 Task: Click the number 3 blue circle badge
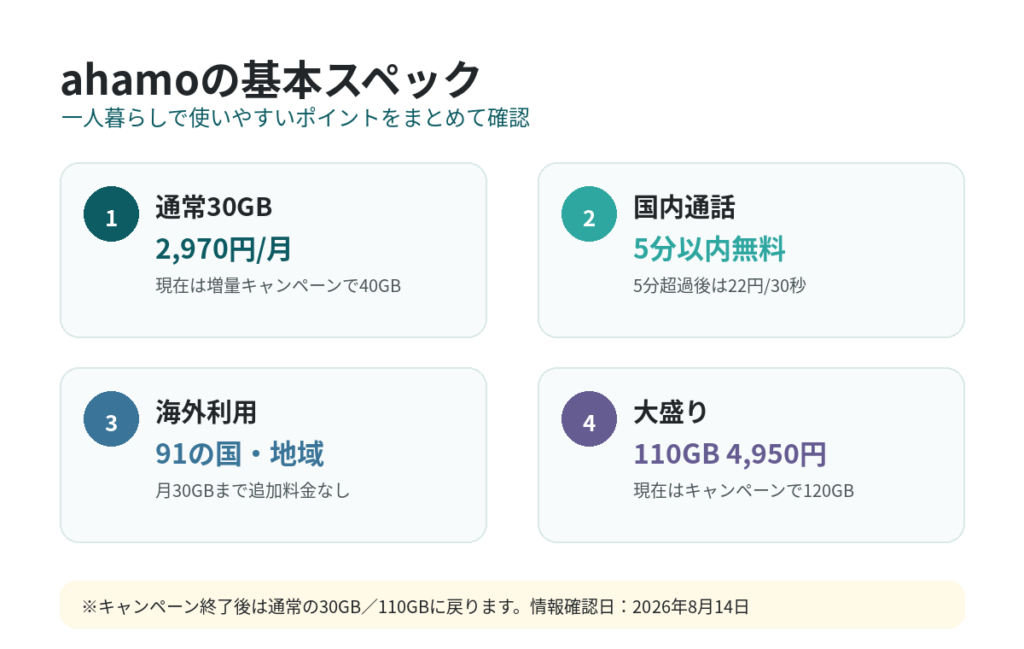(111, 419)
